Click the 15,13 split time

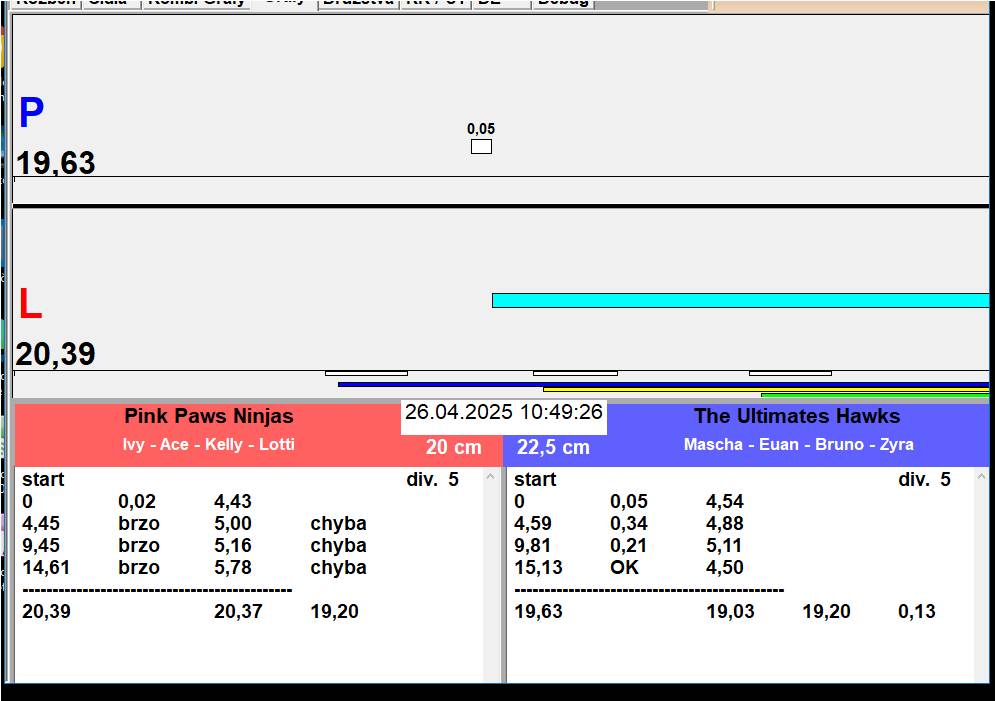(x=538, y=568)
